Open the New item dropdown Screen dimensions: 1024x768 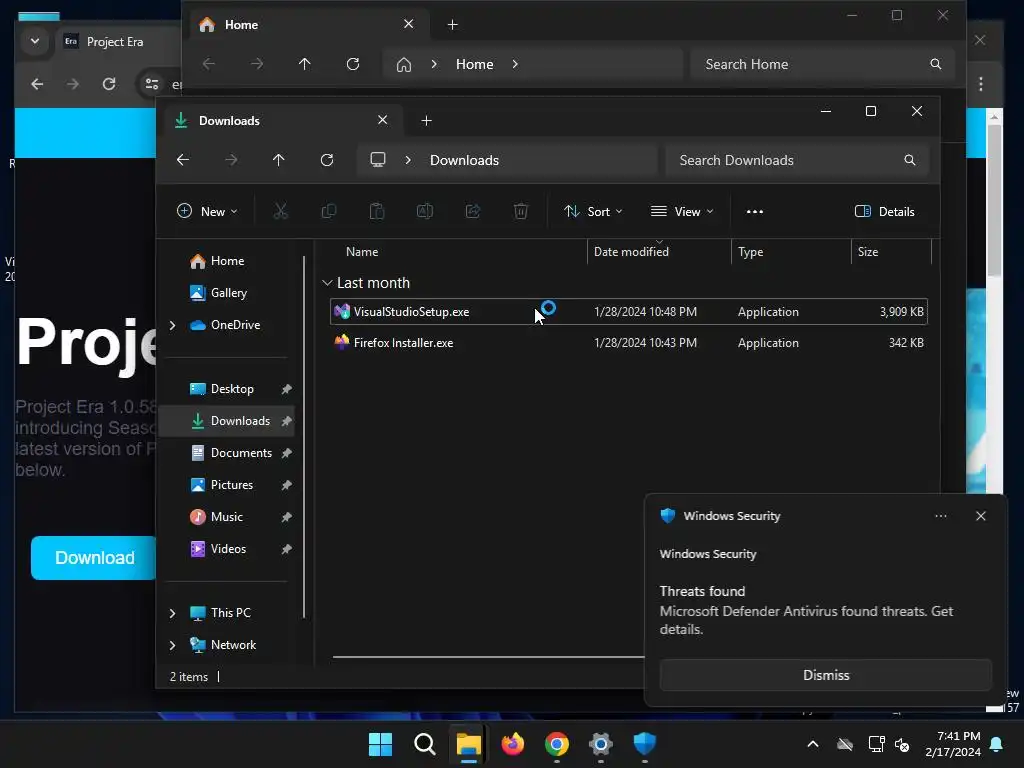click(207, 212)
